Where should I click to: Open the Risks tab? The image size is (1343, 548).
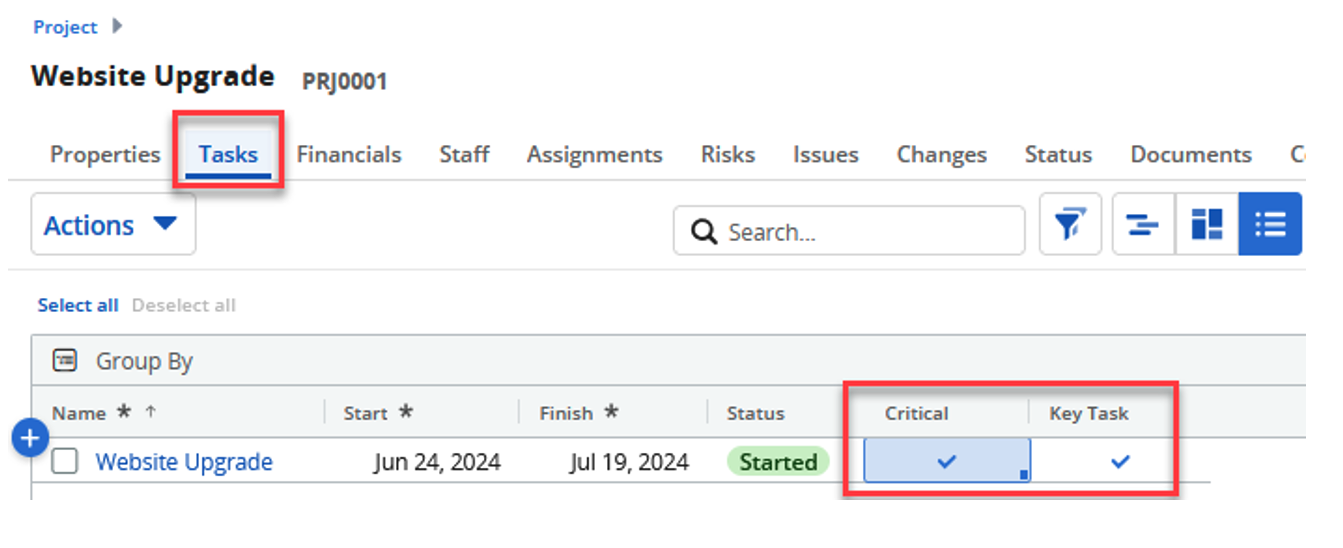pyautogui.click(x=728, y=155)
